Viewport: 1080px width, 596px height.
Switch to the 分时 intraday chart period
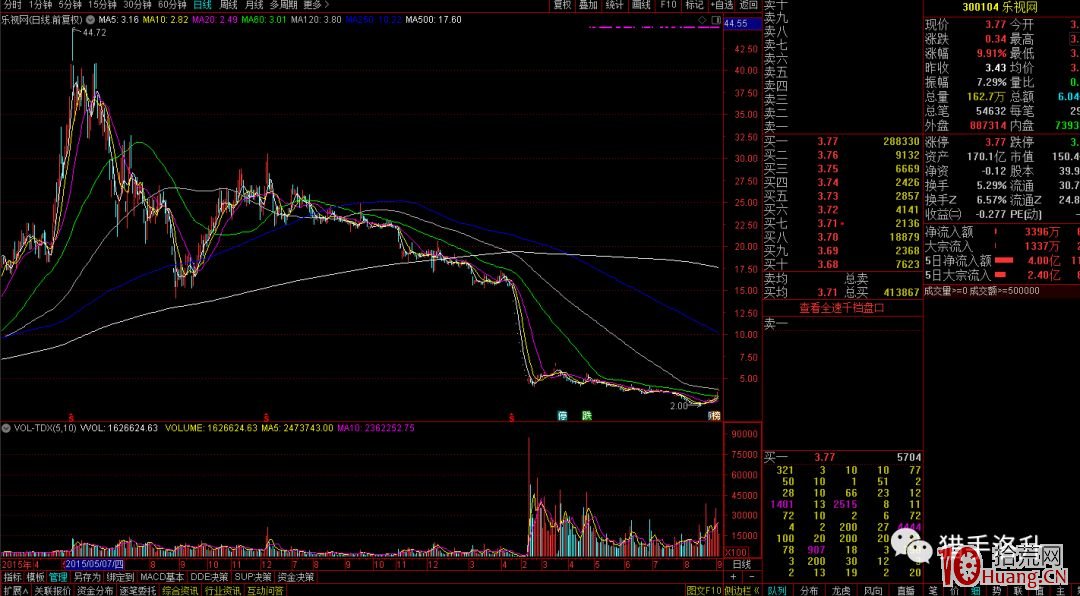pyautogui.click(x=12, y=5)
